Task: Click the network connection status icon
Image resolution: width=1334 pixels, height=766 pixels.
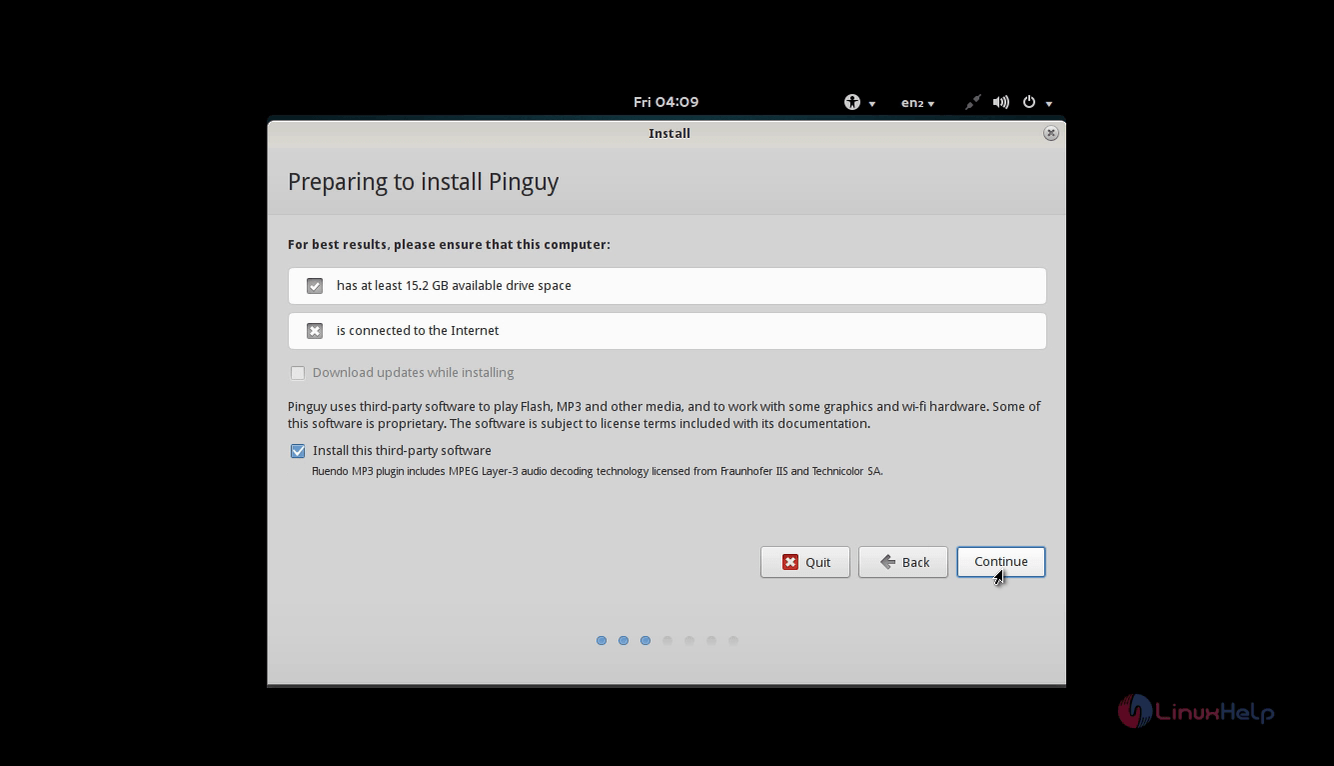Action: coord(972,102)
